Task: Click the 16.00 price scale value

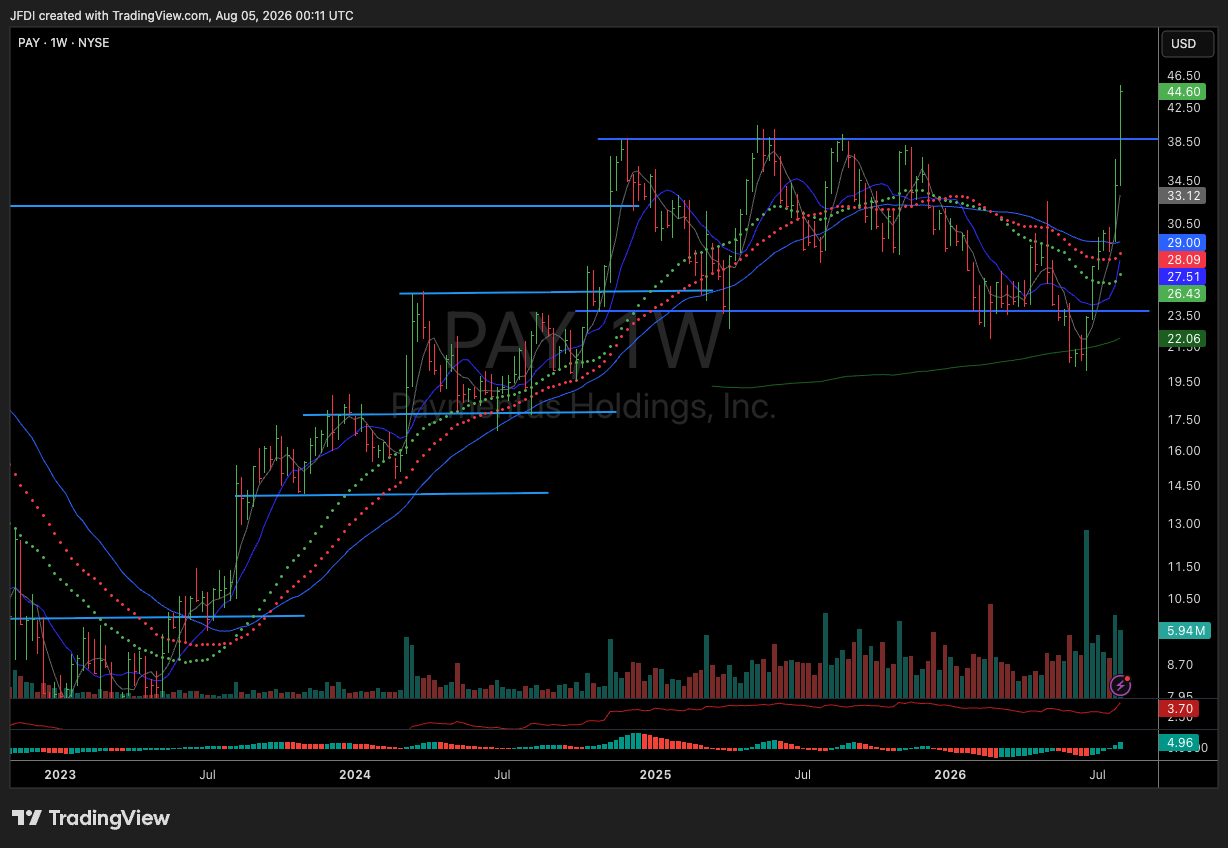Action: point(1183,450)
